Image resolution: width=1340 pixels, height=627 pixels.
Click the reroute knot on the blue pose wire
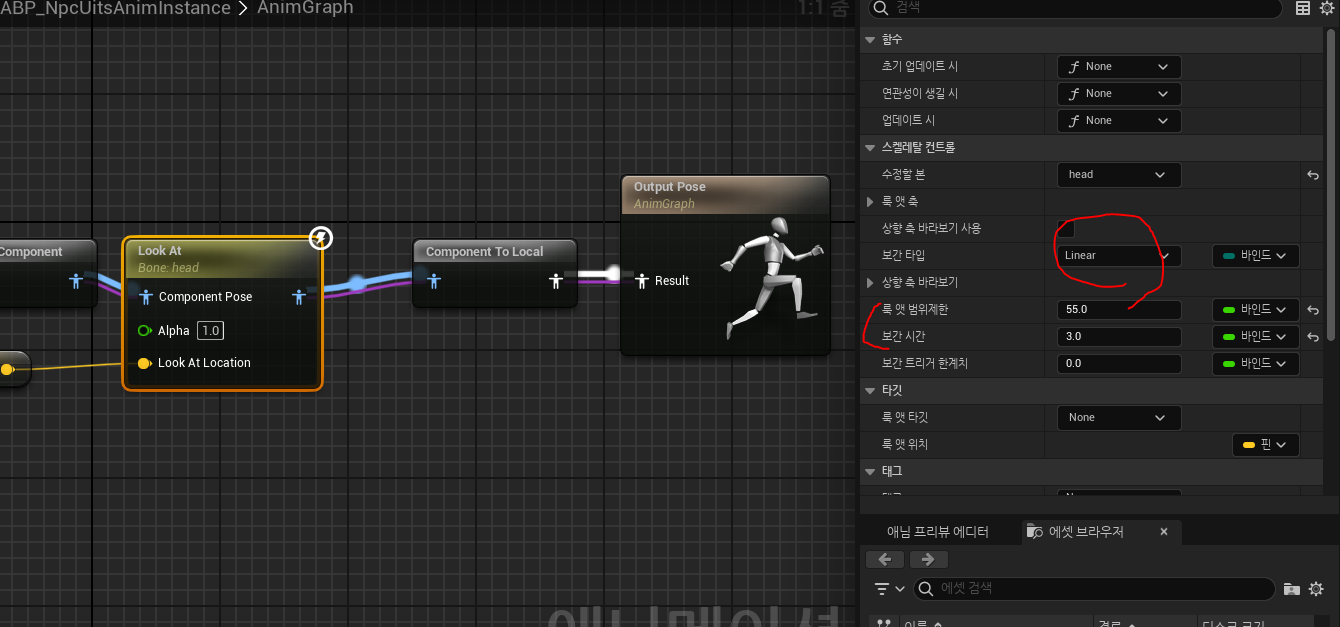coord(357,283)
